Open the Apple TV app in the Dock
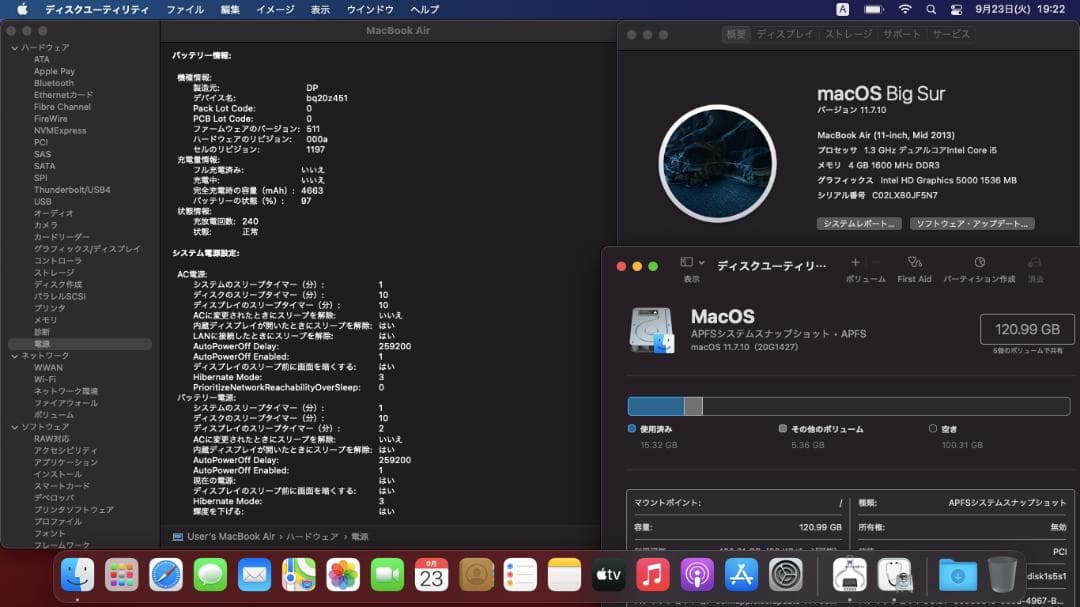 608,575
